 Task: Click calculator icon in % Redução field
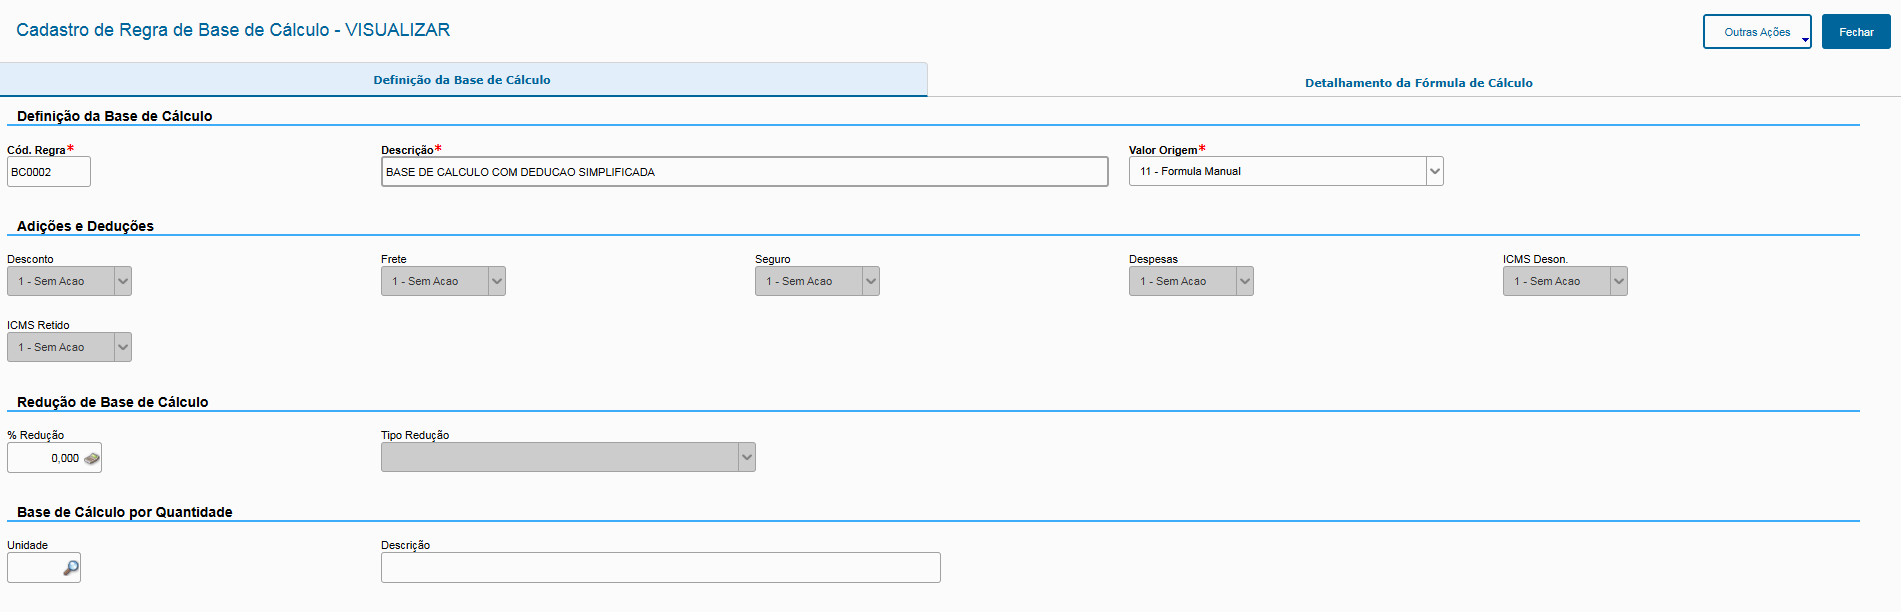(92, 458)
